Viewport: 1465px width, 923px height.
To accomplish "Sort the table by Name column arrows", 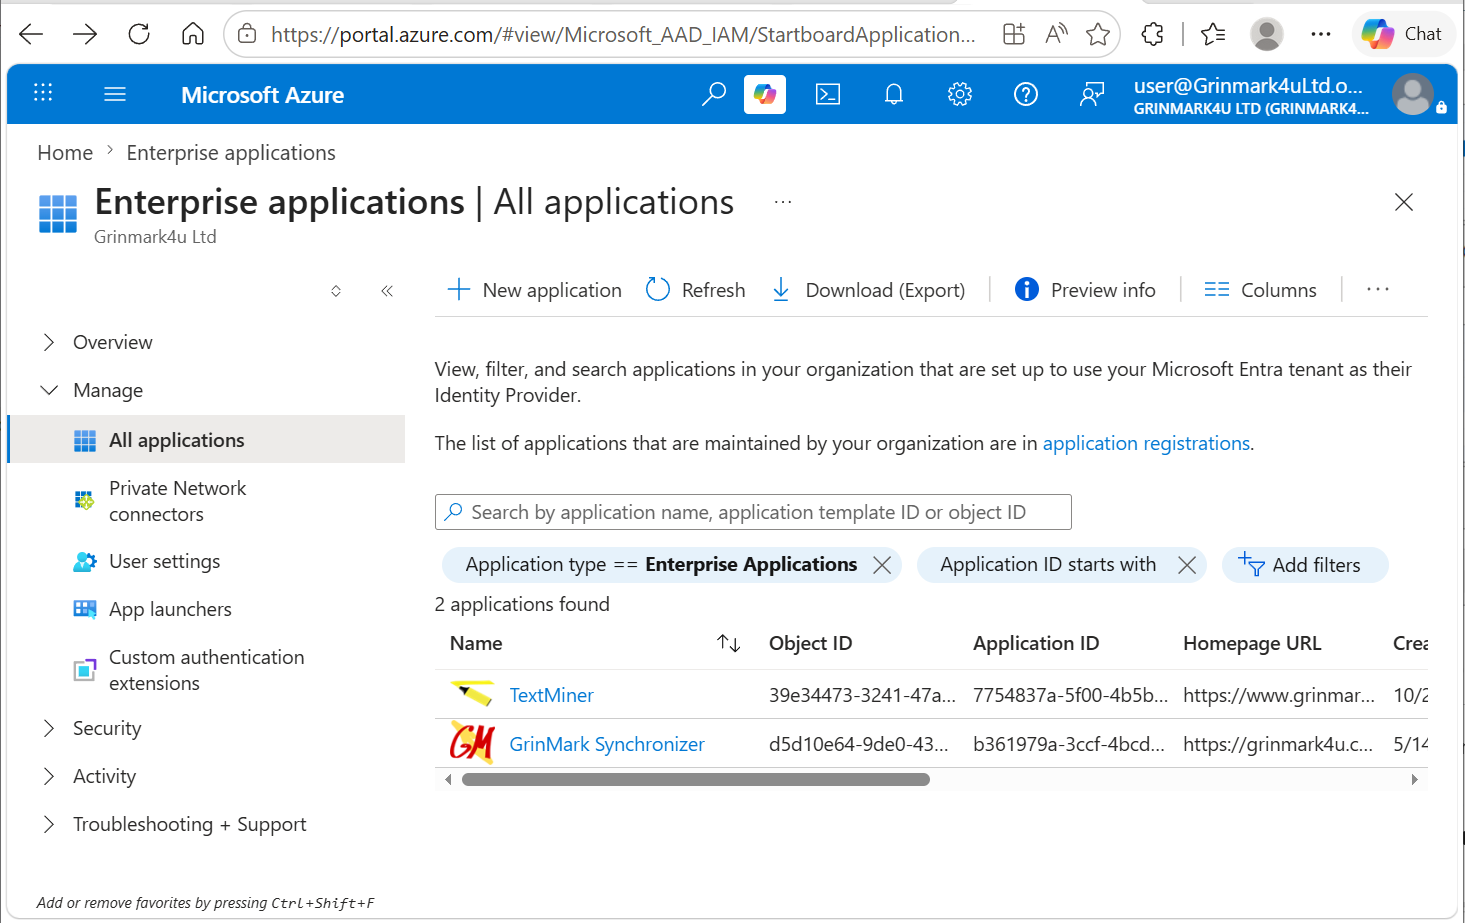I will tap(729, 643).
